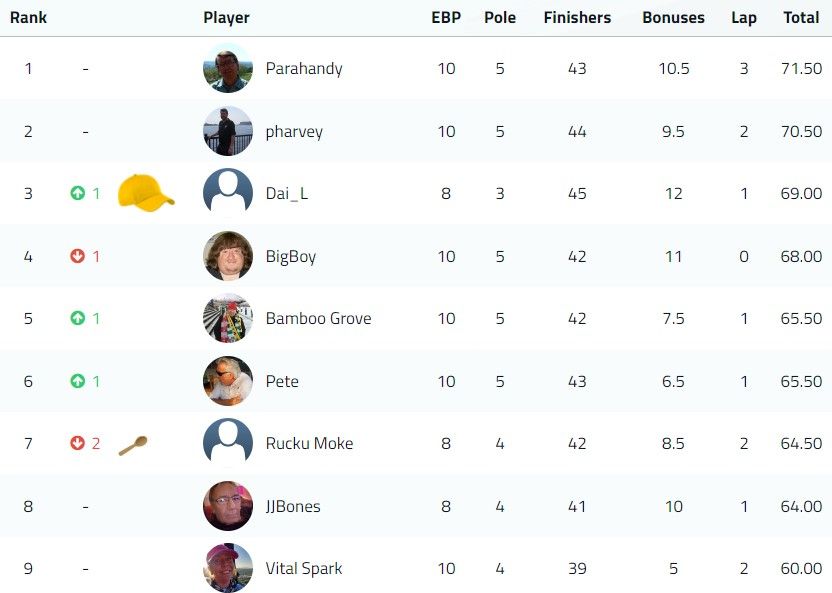Sort by the Finishers column header
Viewport: 832px width, 593px height.
click(x=577, y=18)
